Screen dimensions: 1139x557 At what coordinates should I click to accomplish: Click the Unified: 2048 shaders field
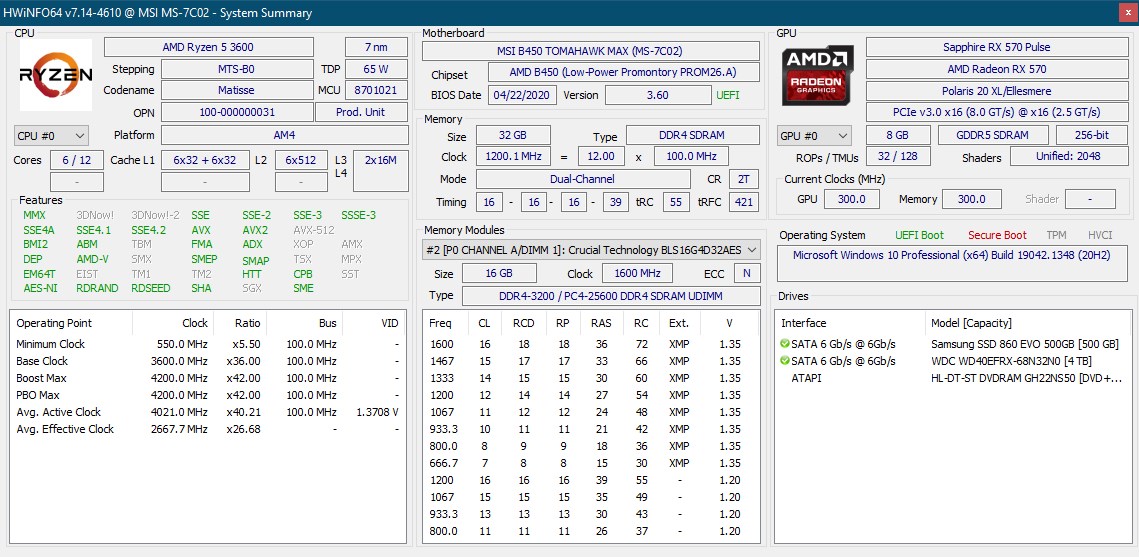(x=1069, y=156)
